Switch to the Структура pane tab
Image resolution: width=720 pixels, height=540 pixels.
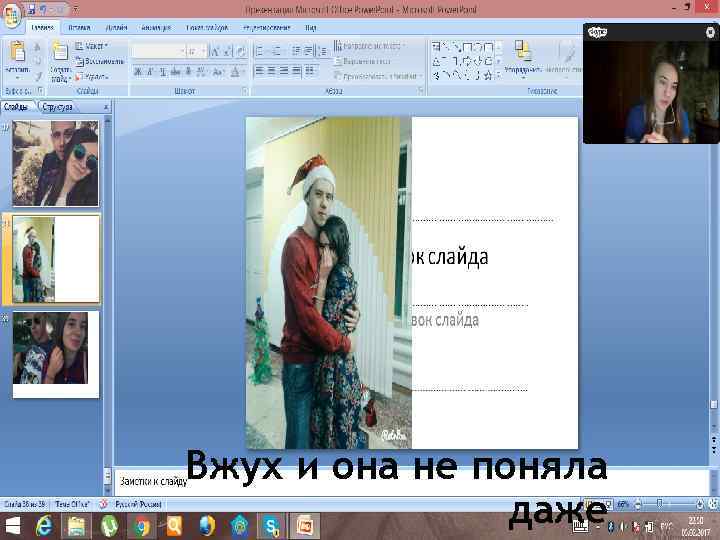[x=57, y=107]
